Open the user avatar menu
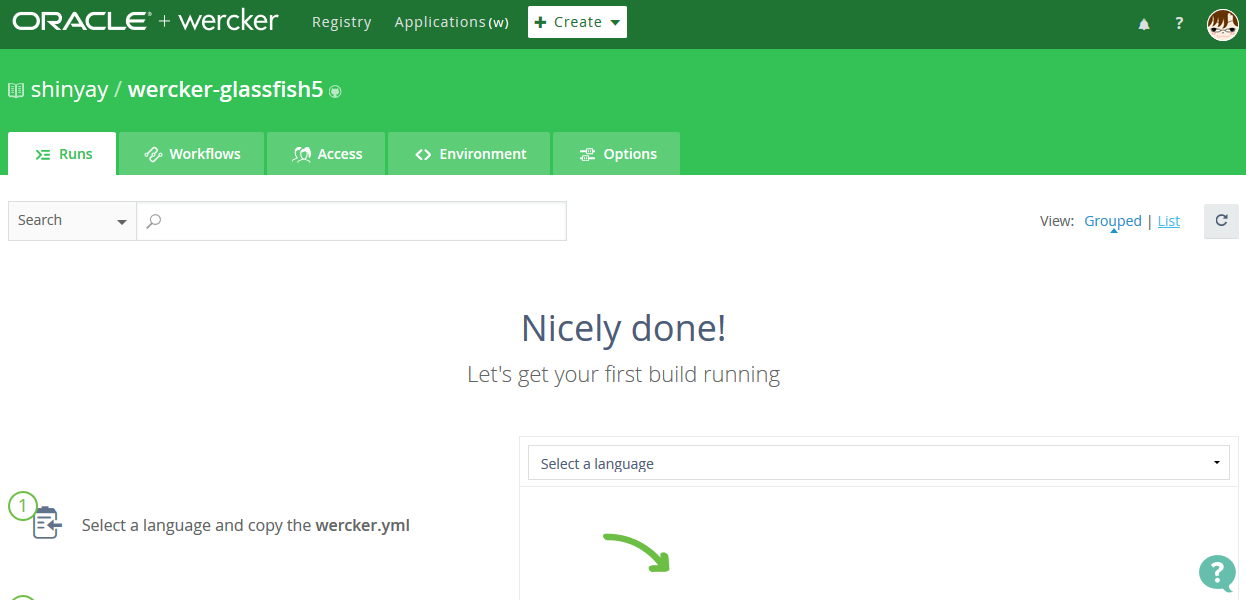Image resolution: width=1246 pixels, height=600 pixels. 1222,24
